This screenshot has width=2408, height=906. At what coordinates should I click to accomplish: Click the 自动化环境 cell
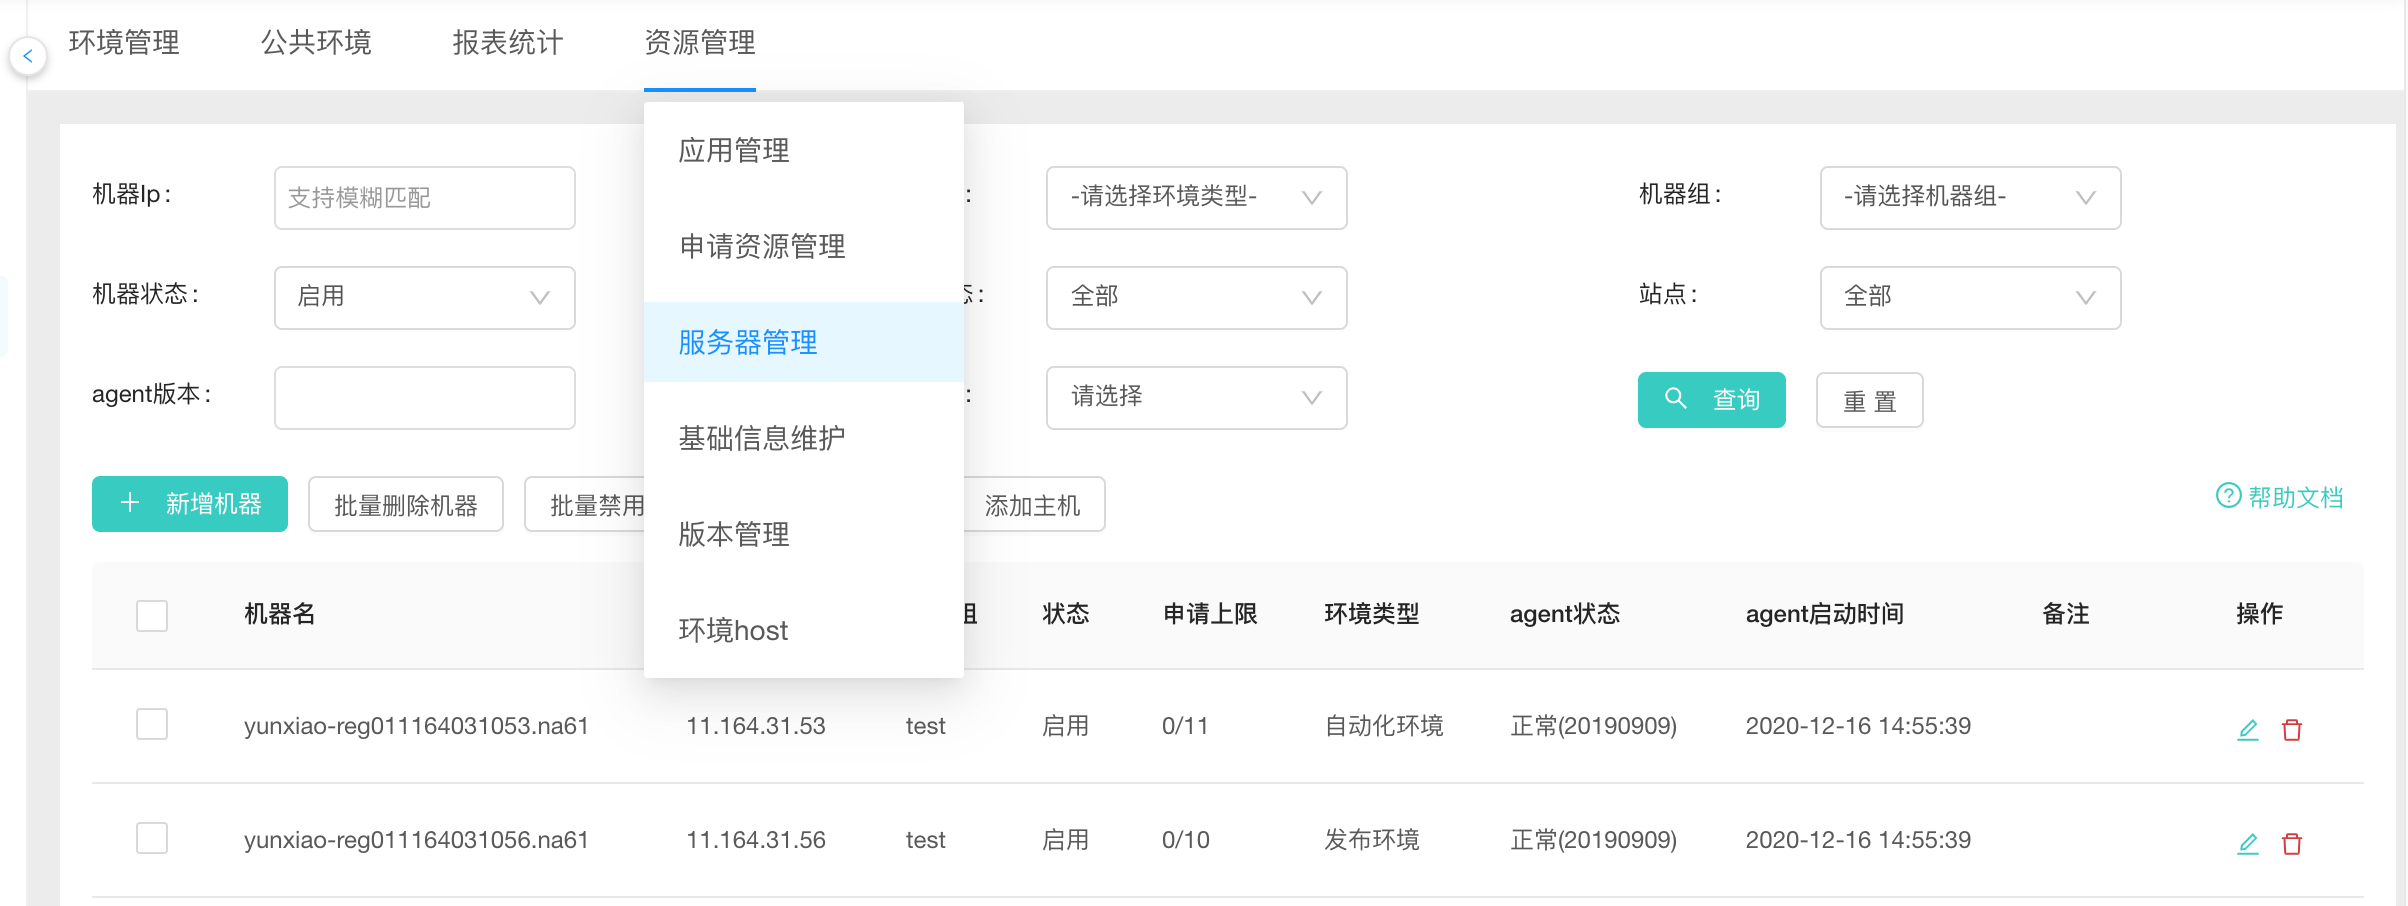(x=1384, y=726)
